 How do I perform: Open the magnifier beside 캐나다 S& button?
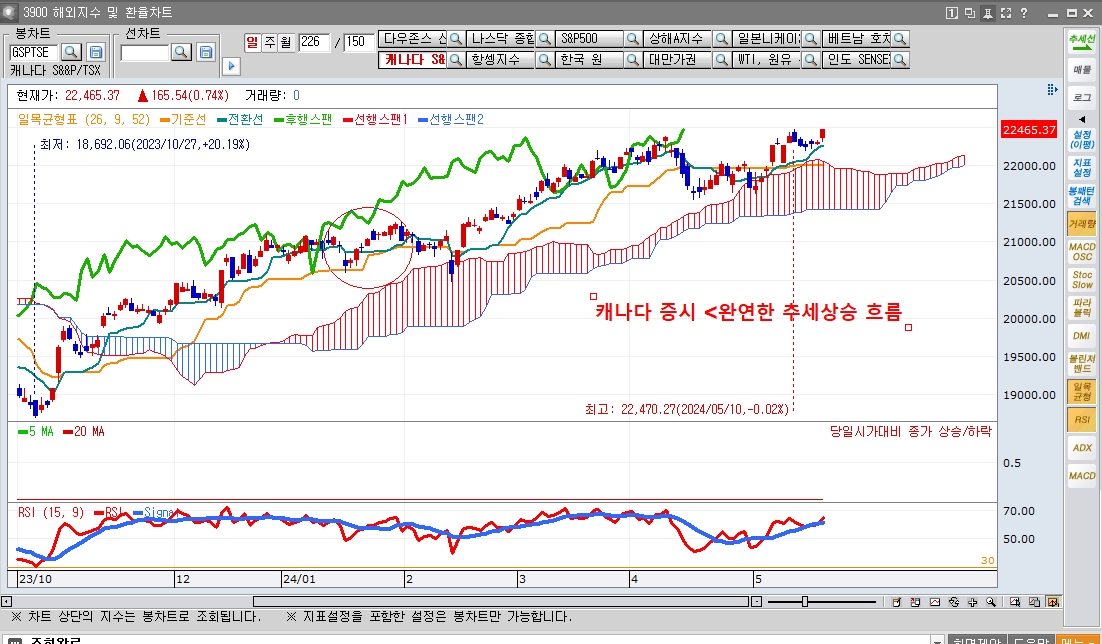point(455,60)
